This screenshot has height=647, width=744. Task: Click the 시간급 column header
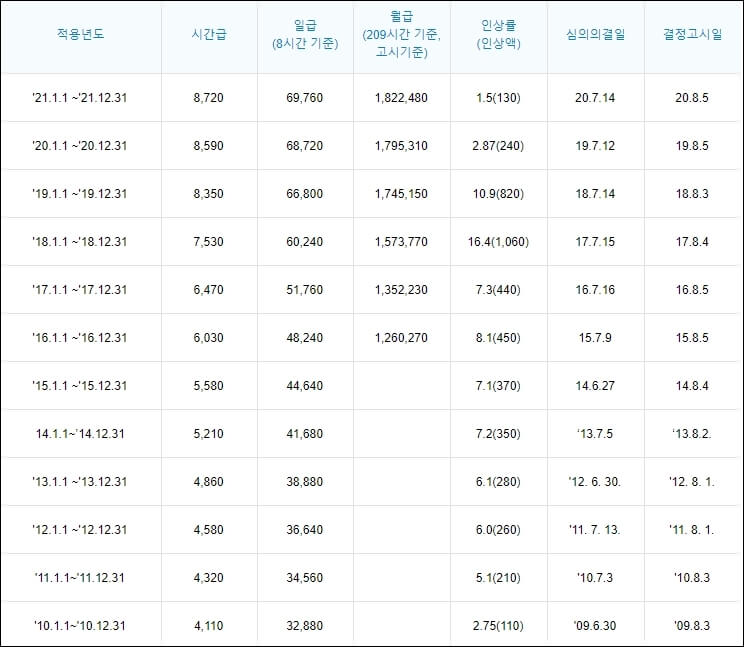click(209, 34)
